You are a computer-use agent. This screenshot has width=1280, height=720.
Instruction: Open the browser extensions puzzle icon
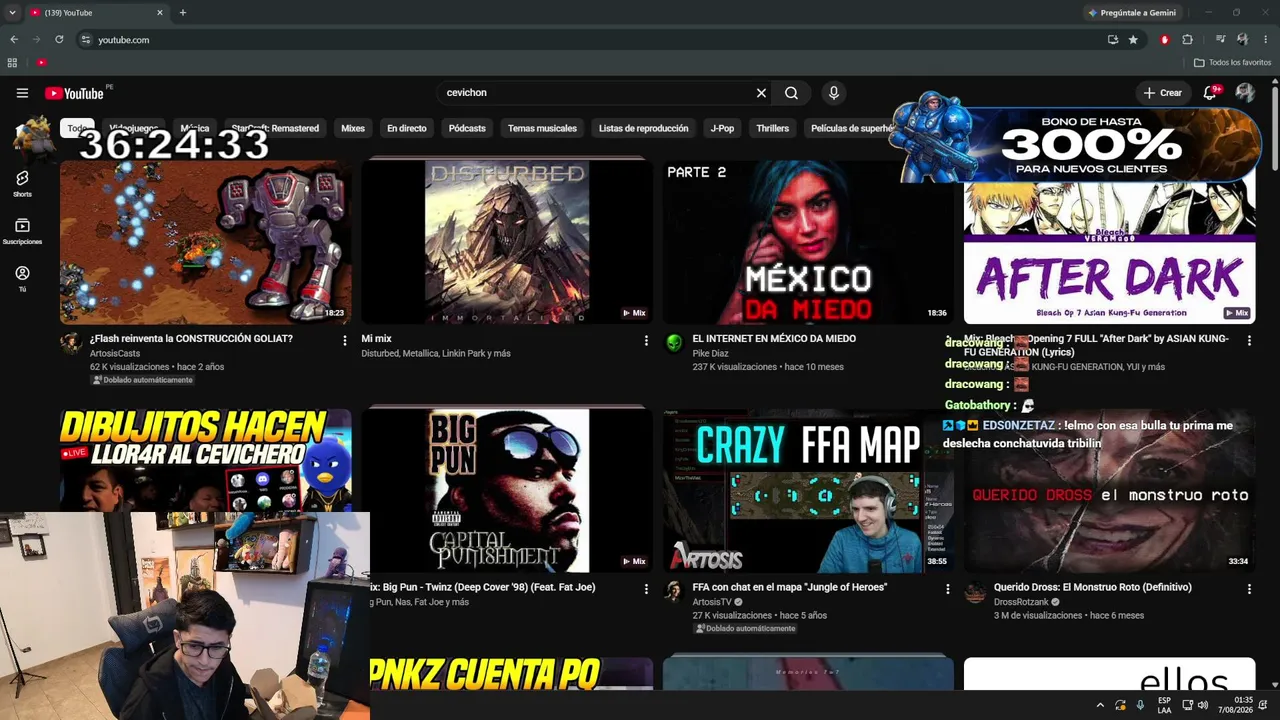1188,40
